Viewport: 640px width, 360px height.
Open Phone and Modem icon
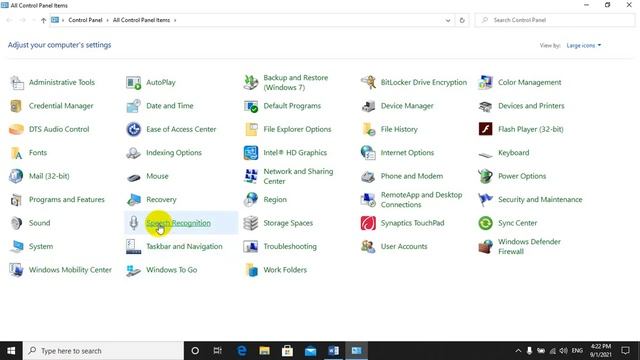click(x=368, y=176)
